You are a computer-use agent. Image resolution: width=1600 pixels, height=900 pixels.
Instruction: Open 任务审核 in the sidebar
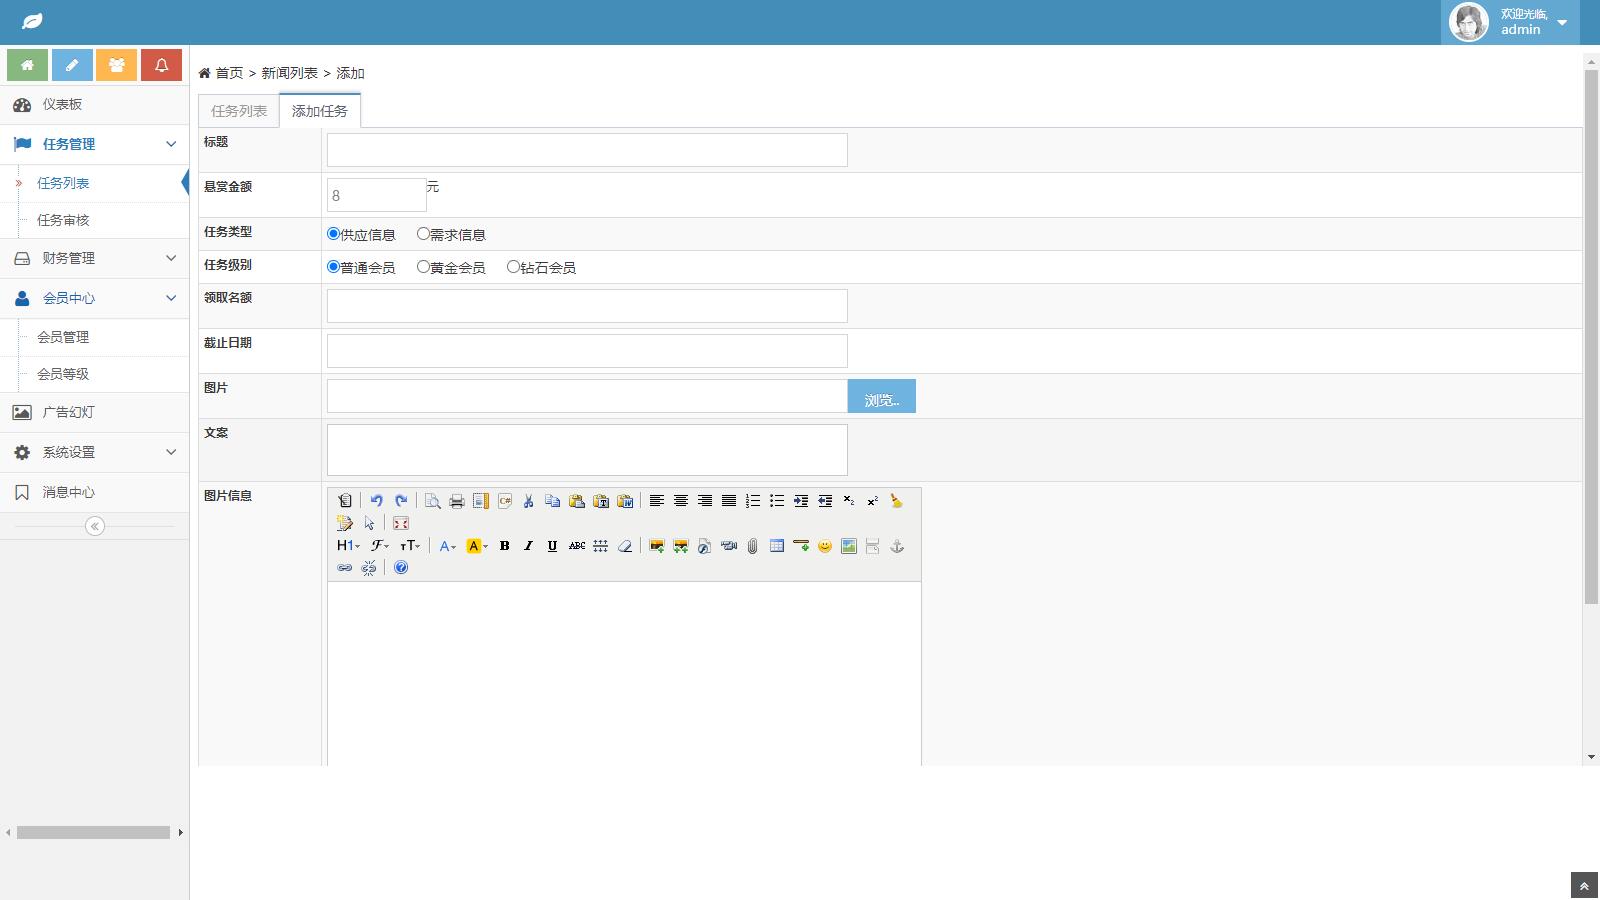coord(63,220)
